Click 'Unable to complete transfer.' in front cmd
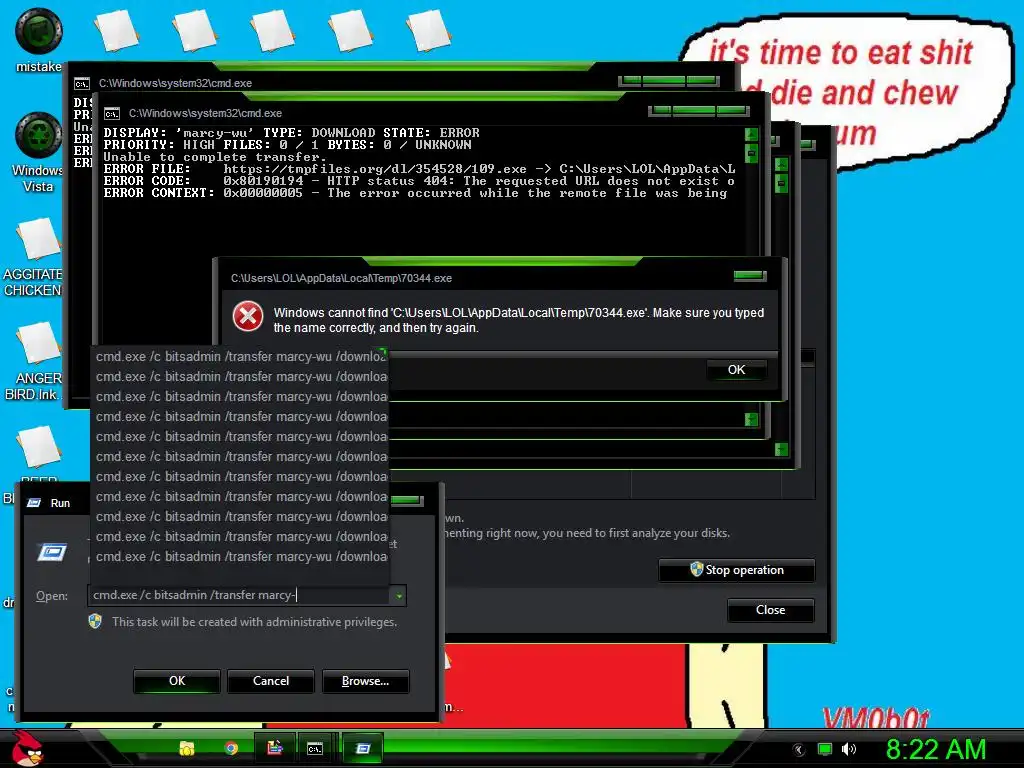 (214, 157)
